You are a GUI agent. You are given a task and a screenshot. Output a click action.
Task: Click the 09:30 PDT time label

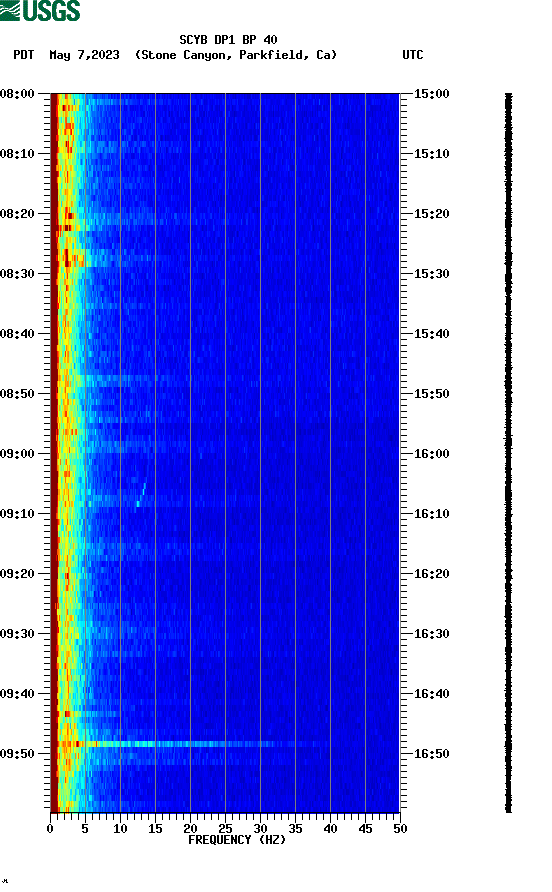17,634
